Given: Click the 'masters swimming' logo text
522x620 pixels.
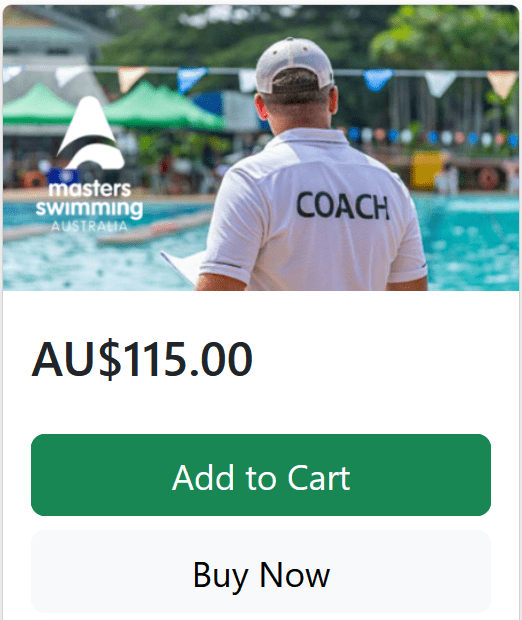Looking at the screenshot, I should point(89,200).
